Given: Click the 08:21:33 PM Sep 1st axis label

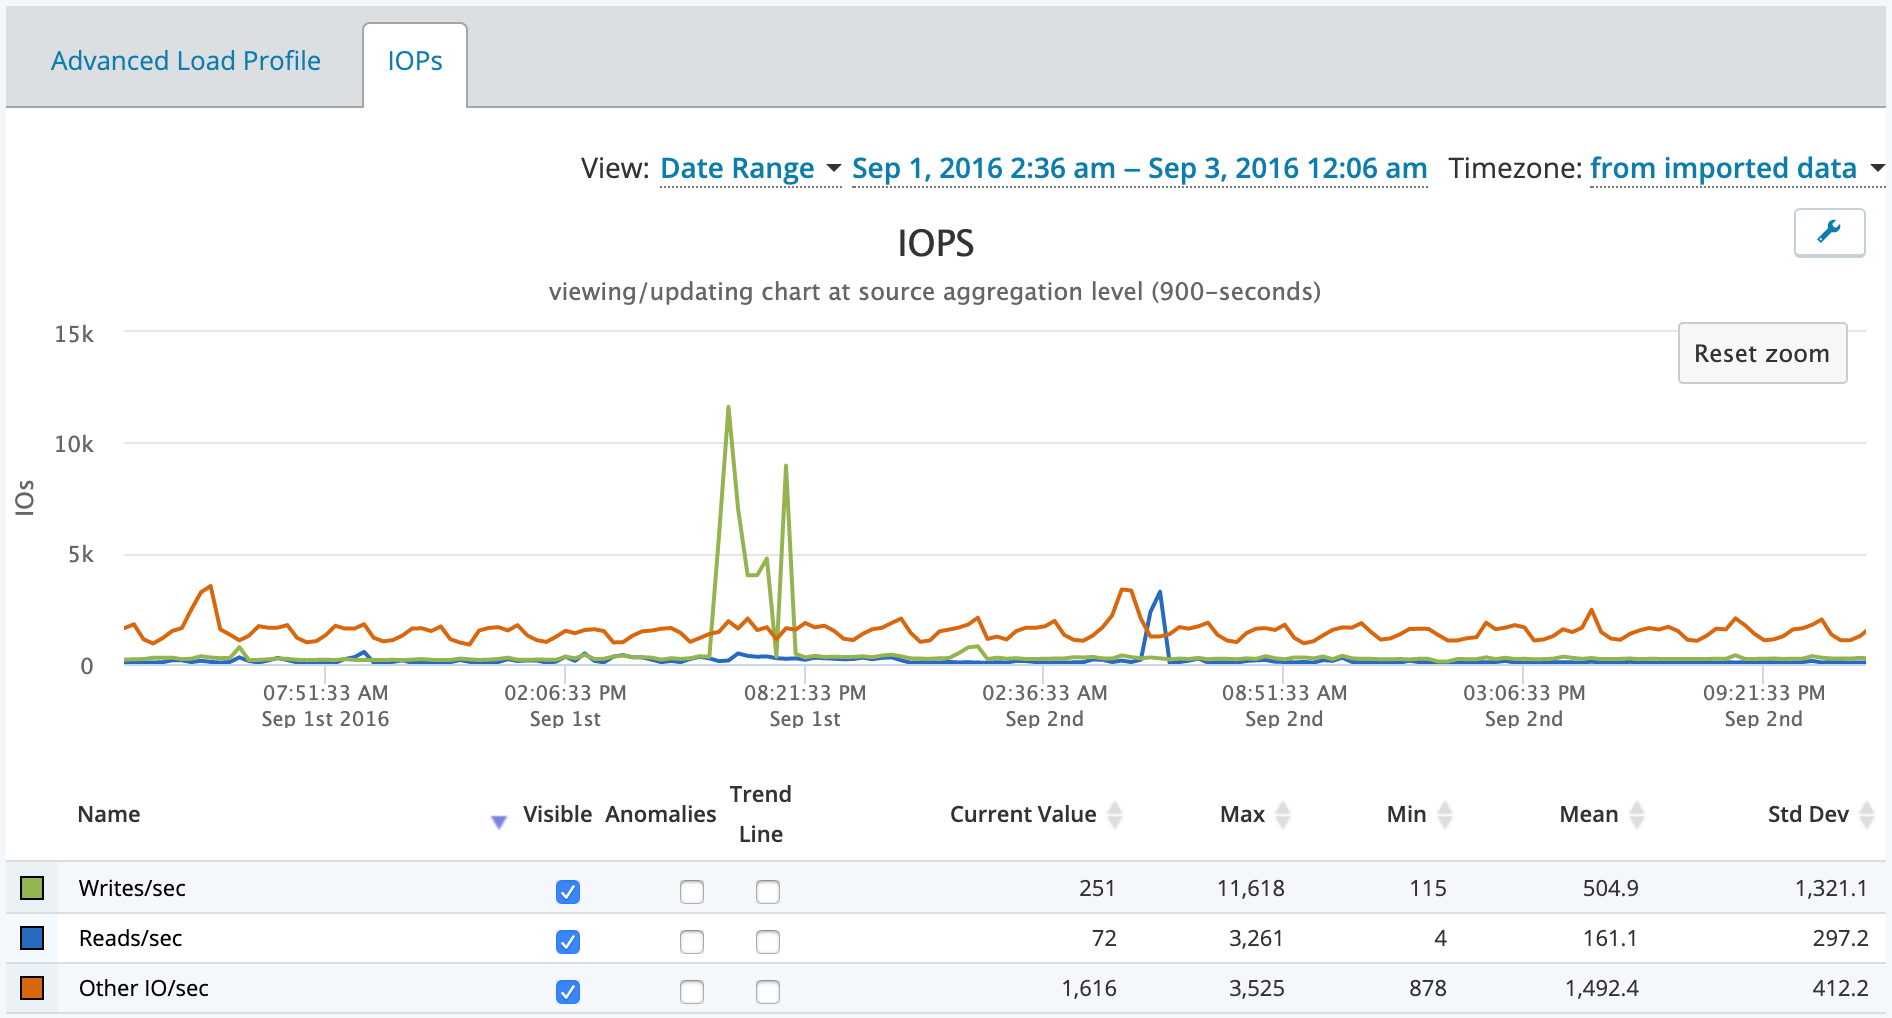Looking at the screenshot, I should (x=805, y=705).
